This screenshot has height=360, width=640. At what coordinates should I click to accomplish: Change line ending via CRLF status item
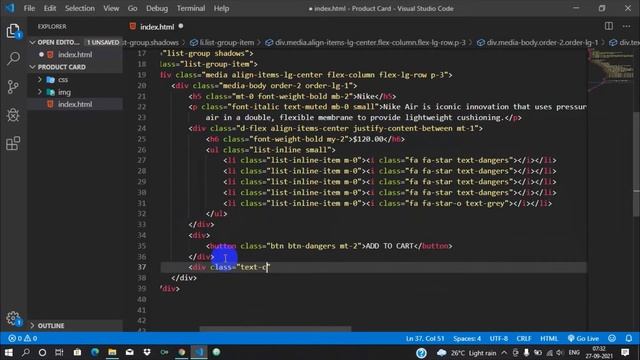524,338
